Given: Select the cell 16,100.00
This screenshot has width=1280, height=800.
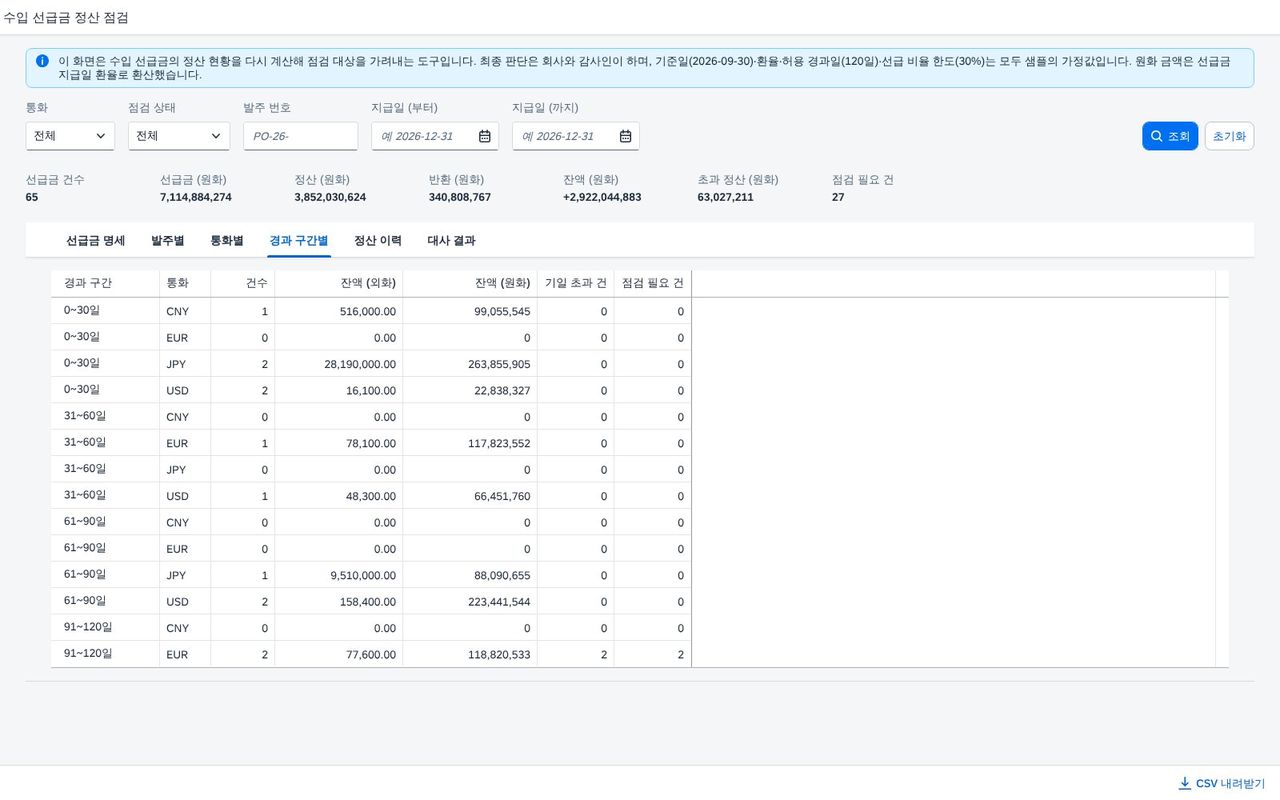Looking at the screenshot, I should click(339, 390).
